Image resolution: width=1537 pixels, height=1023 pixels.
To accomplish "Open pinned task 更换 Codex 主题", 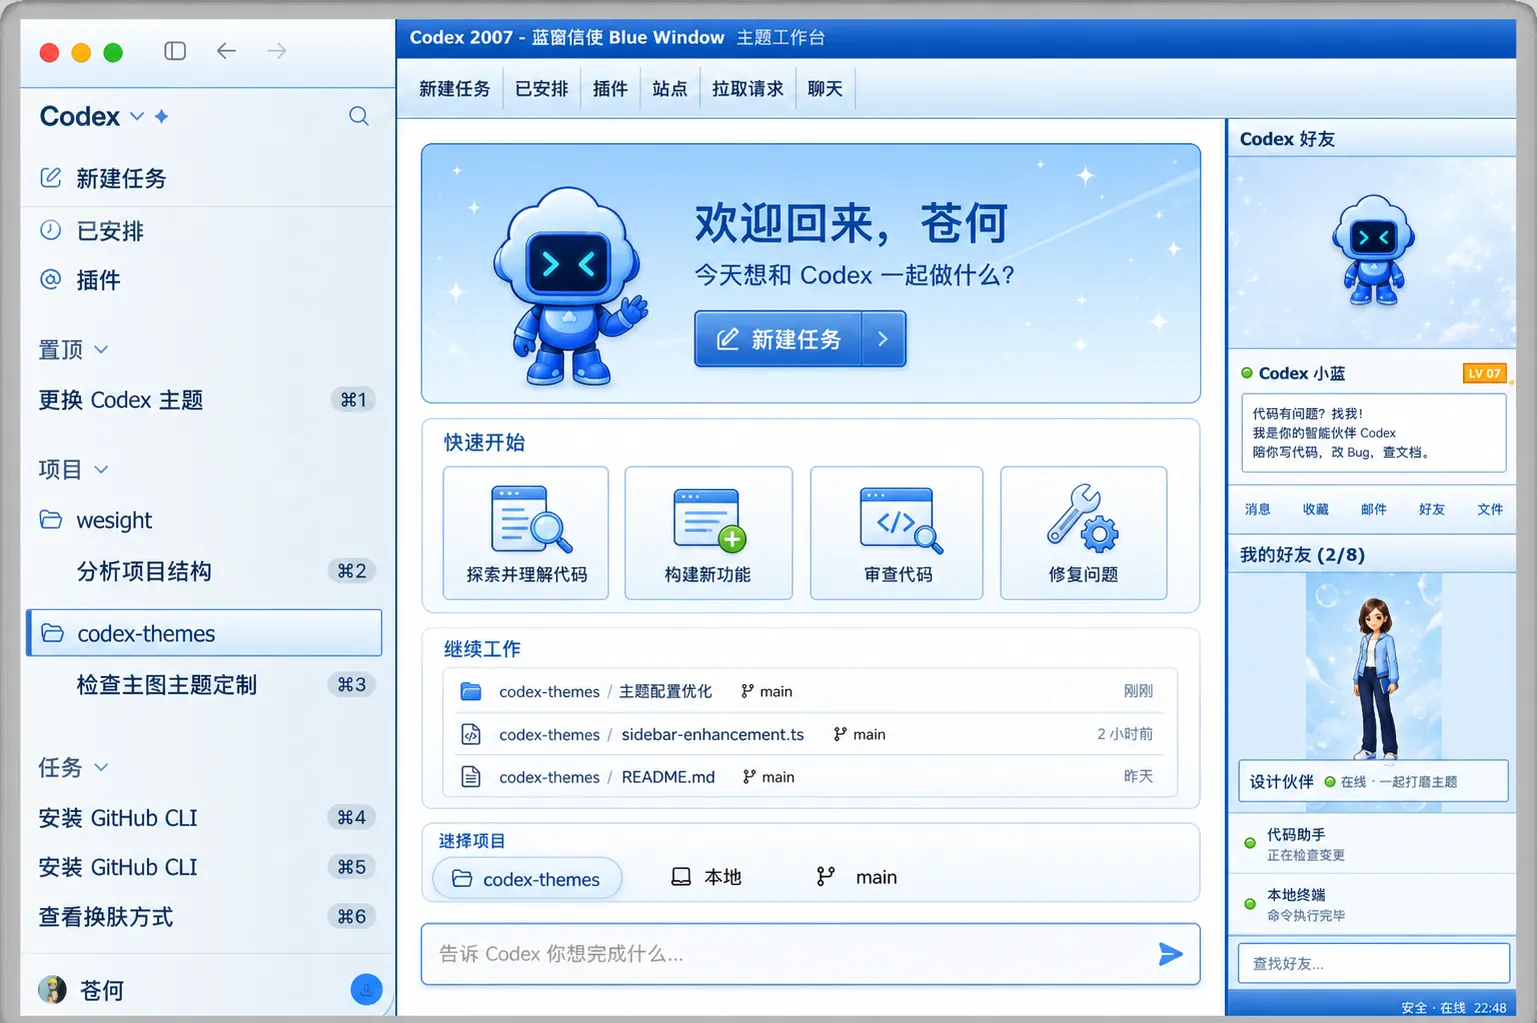I will 207,400.
